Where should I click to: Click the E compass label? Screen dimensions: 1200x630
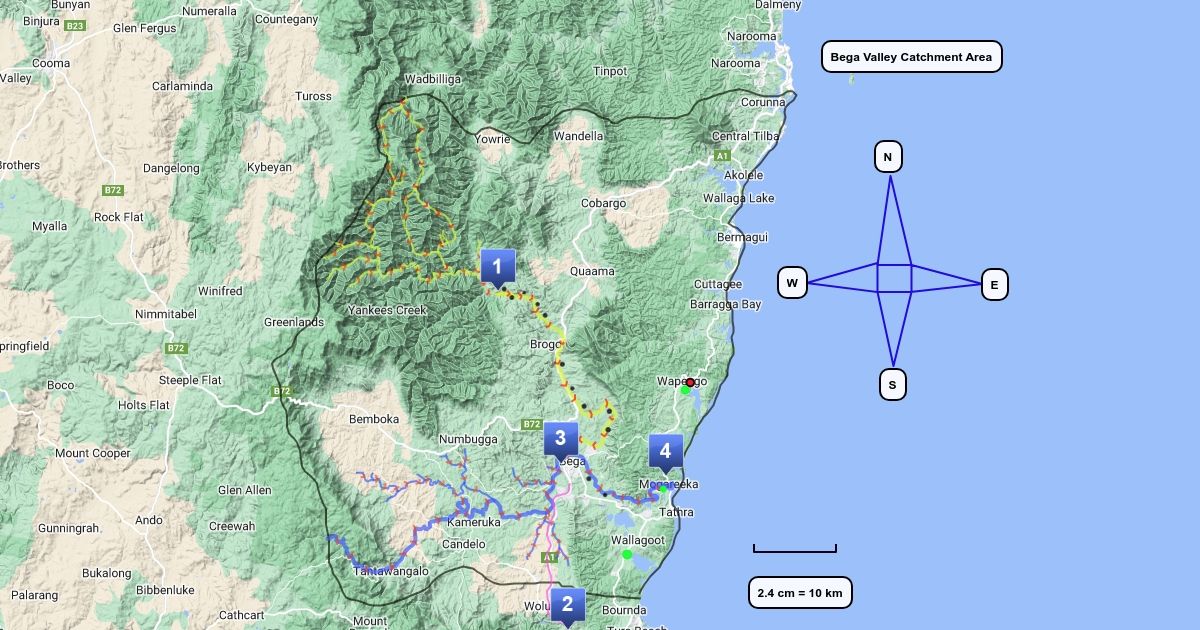[x=994, y=285]
